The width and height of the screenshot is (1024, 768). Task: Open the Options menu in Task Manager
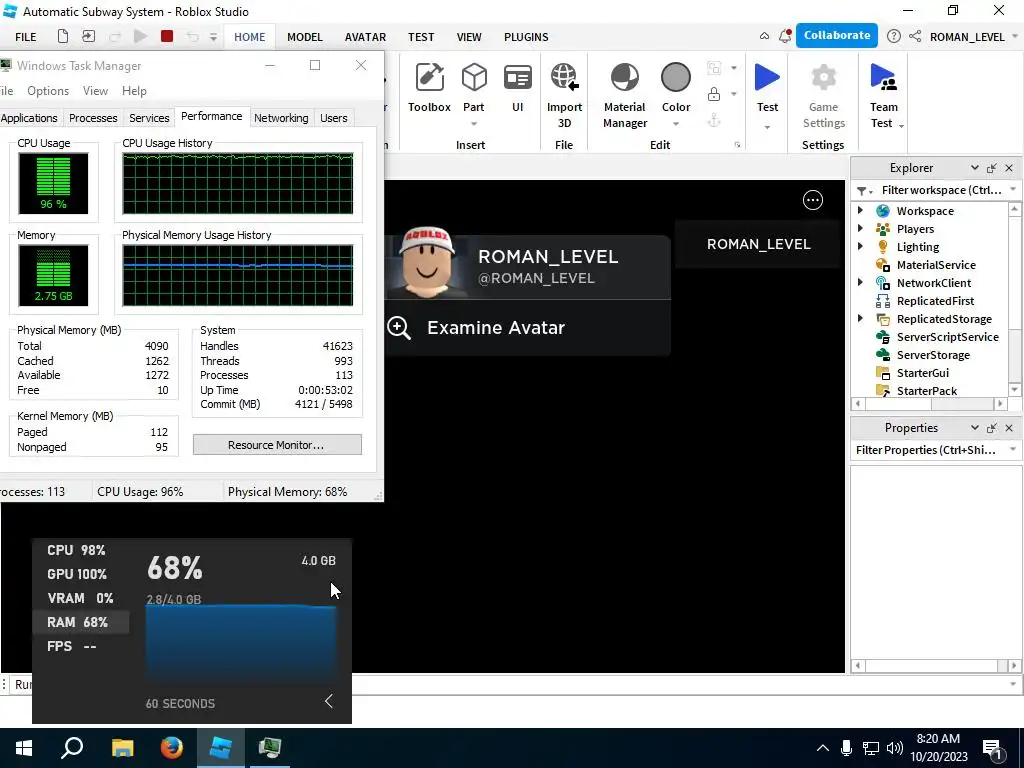pyautogui.click(x=48, y=91)
